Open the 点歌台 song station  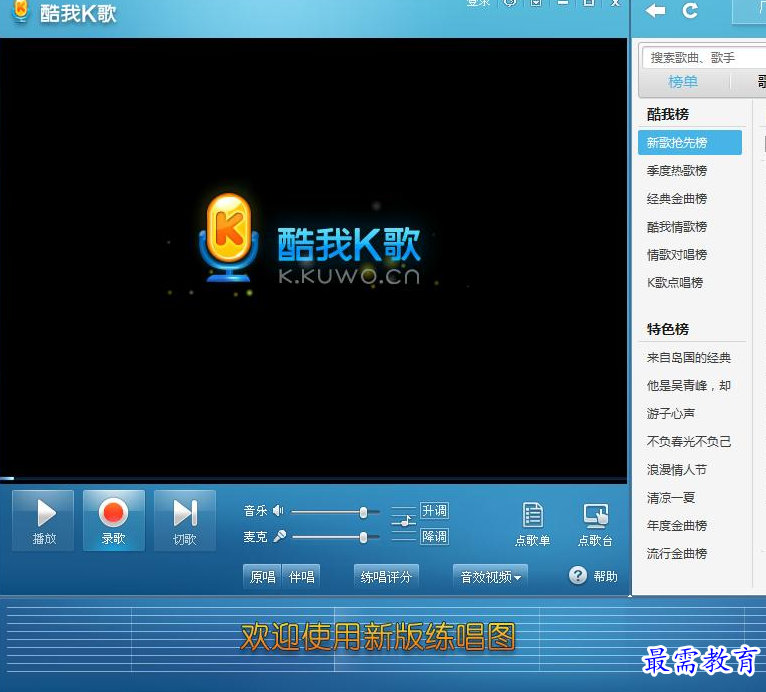click(x=595, y=524)
